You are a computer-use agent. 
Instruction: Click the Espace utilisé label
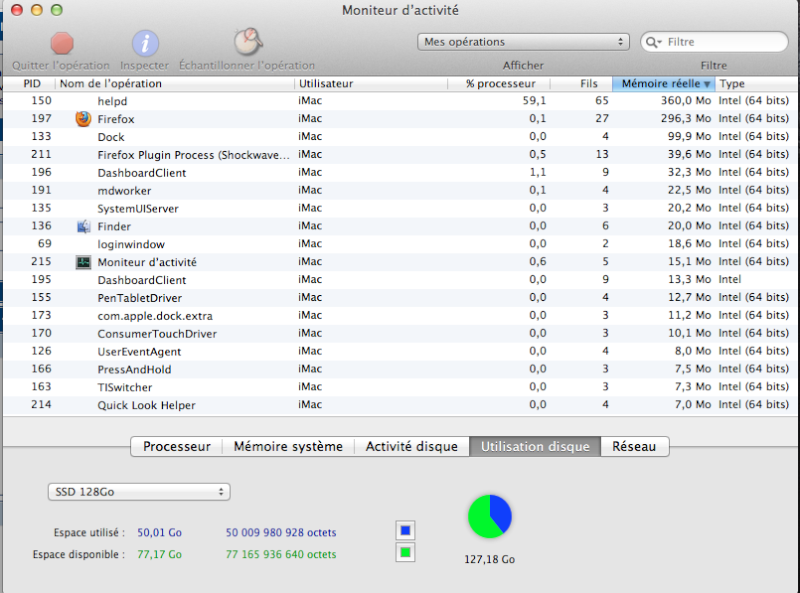(89, 533)
